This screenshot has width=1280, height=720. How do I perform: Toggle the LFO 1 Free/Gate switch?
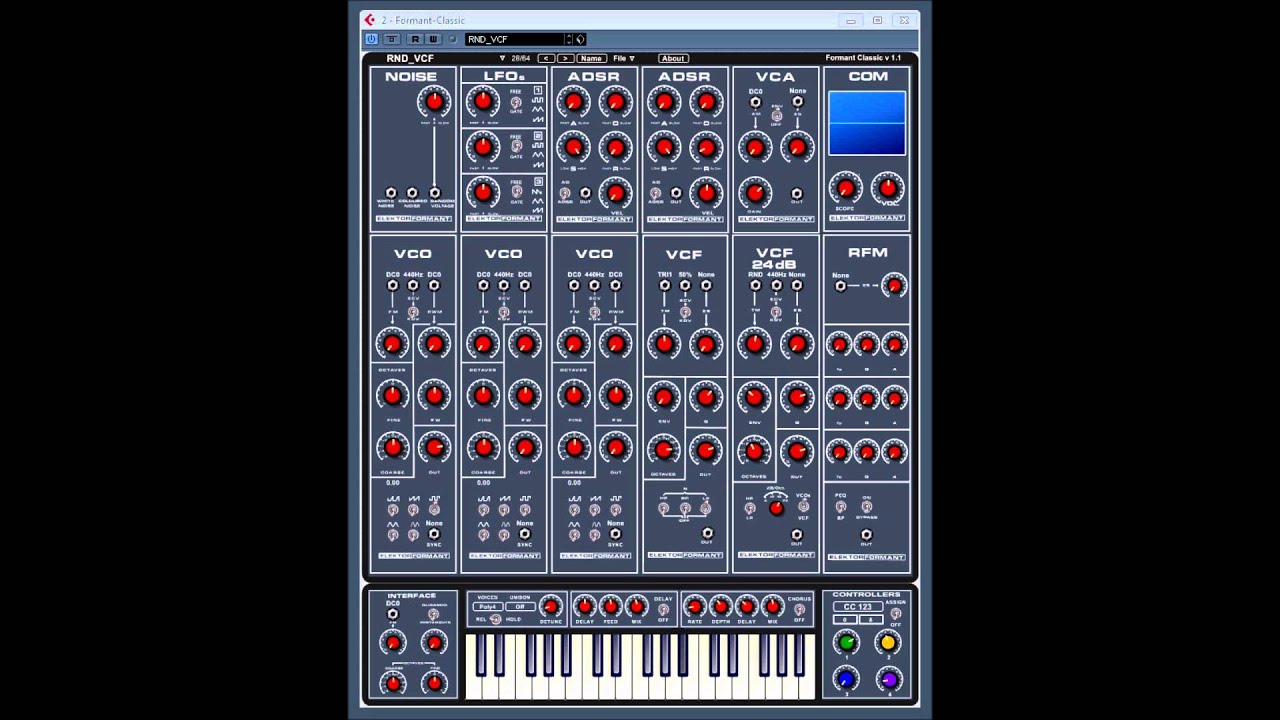tap(516, 102)
